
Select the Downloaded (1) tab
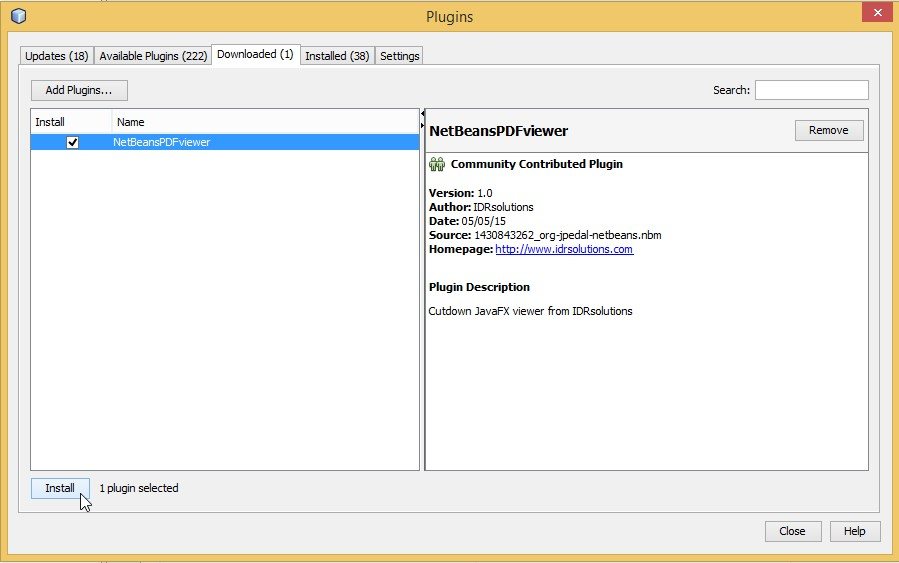[255, 55]
